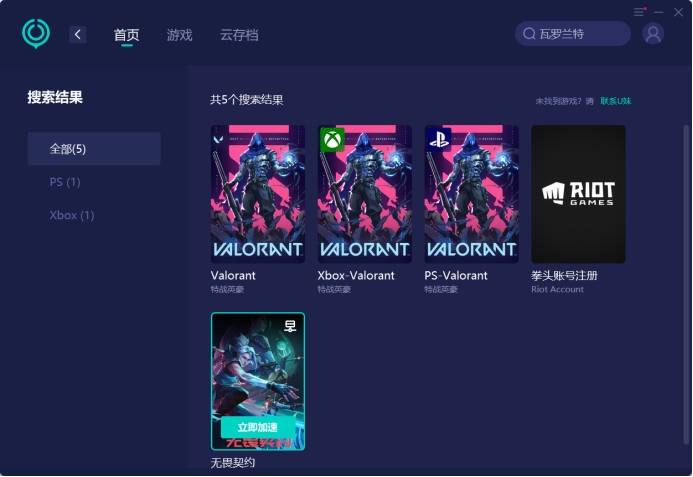
Task: Open the PS-Valorant game cover
Action: point(472,194)
